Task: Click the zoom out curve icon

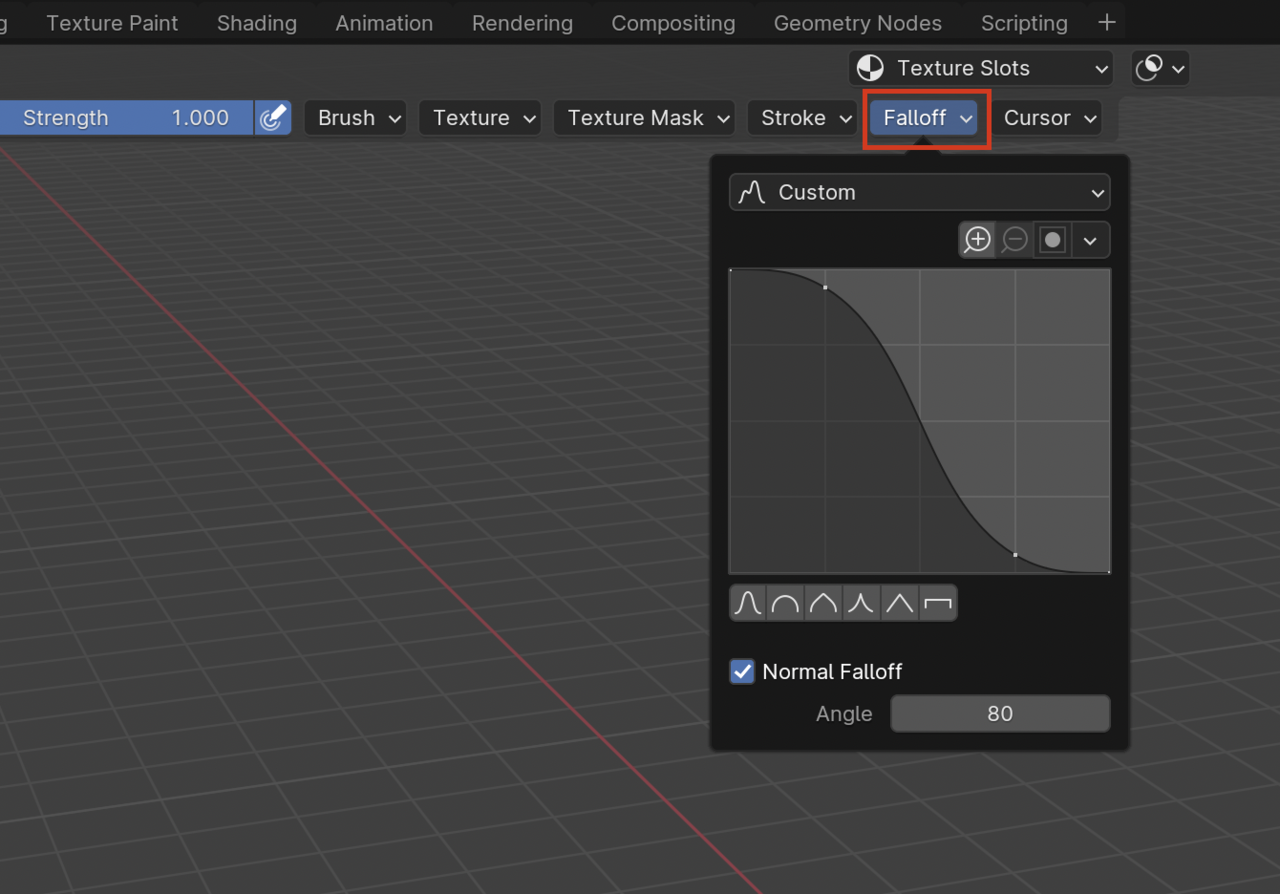Action: coord(1014,240)
